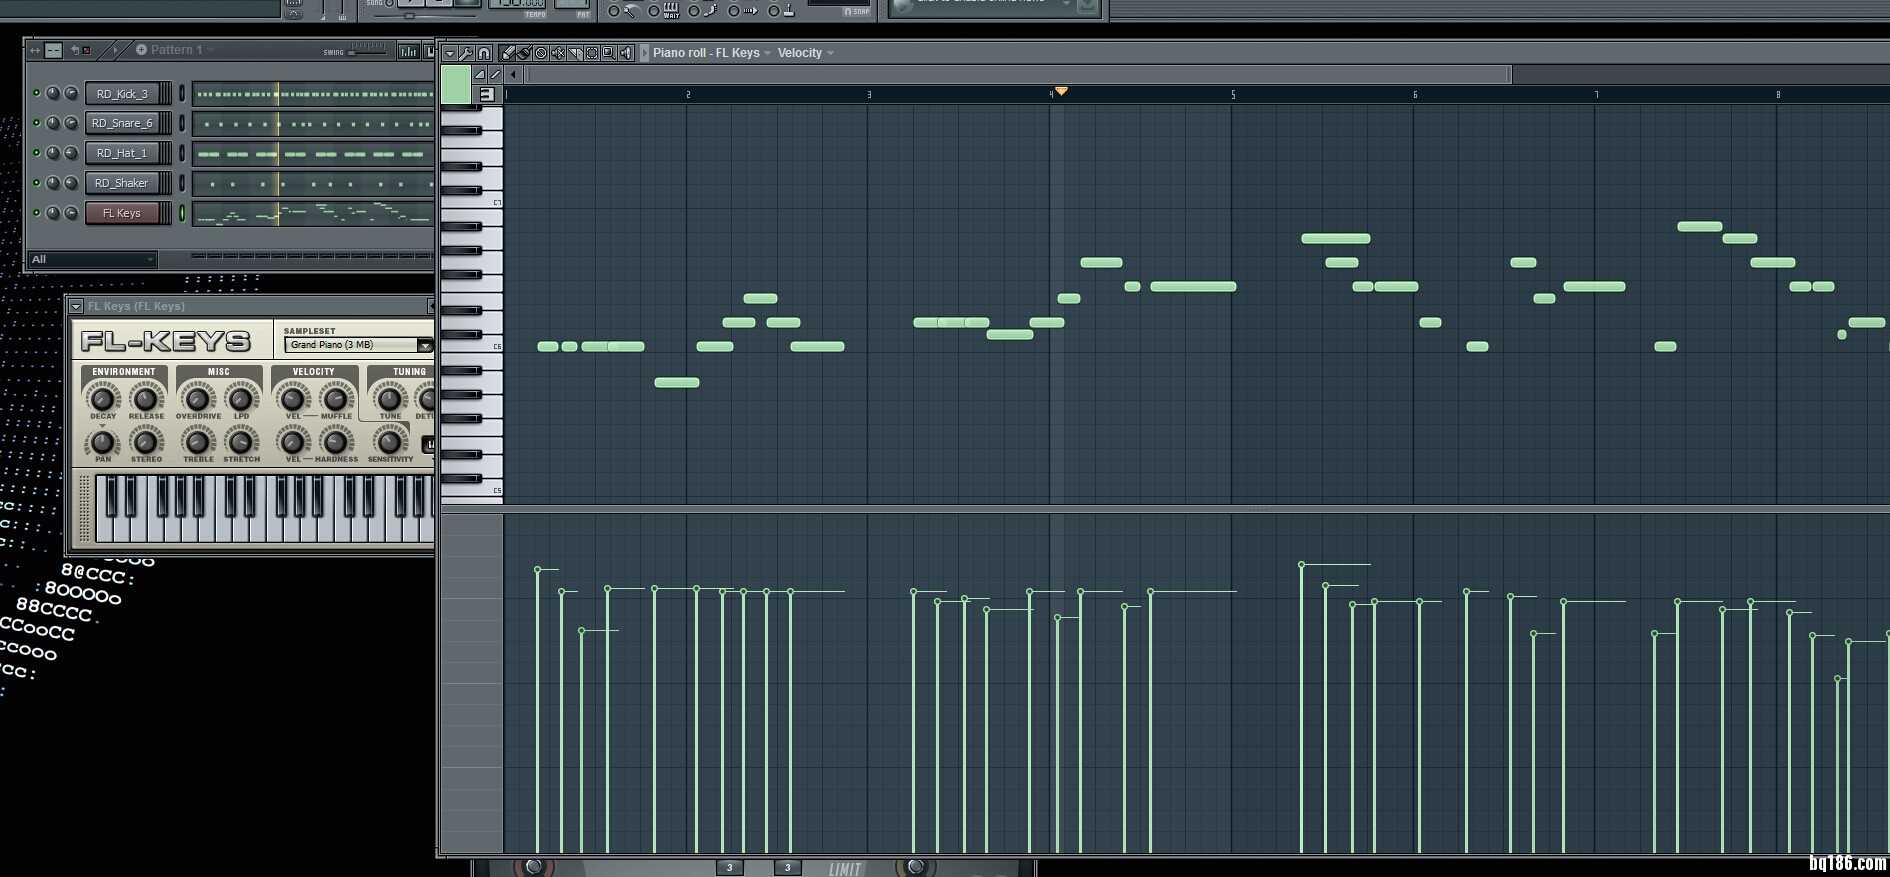The image size is (1890, 877).
Task: Toggle the RD_Snare_6 channel mute LED
Action: coord(37,123)
